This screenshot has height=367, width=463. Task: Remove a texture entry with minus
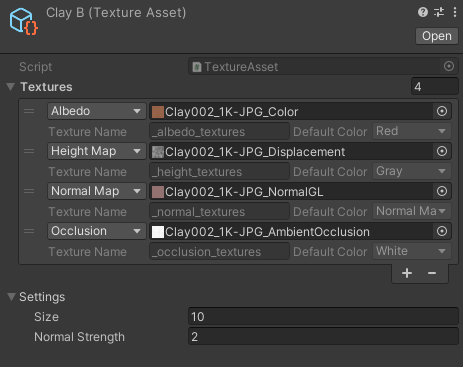432,273
